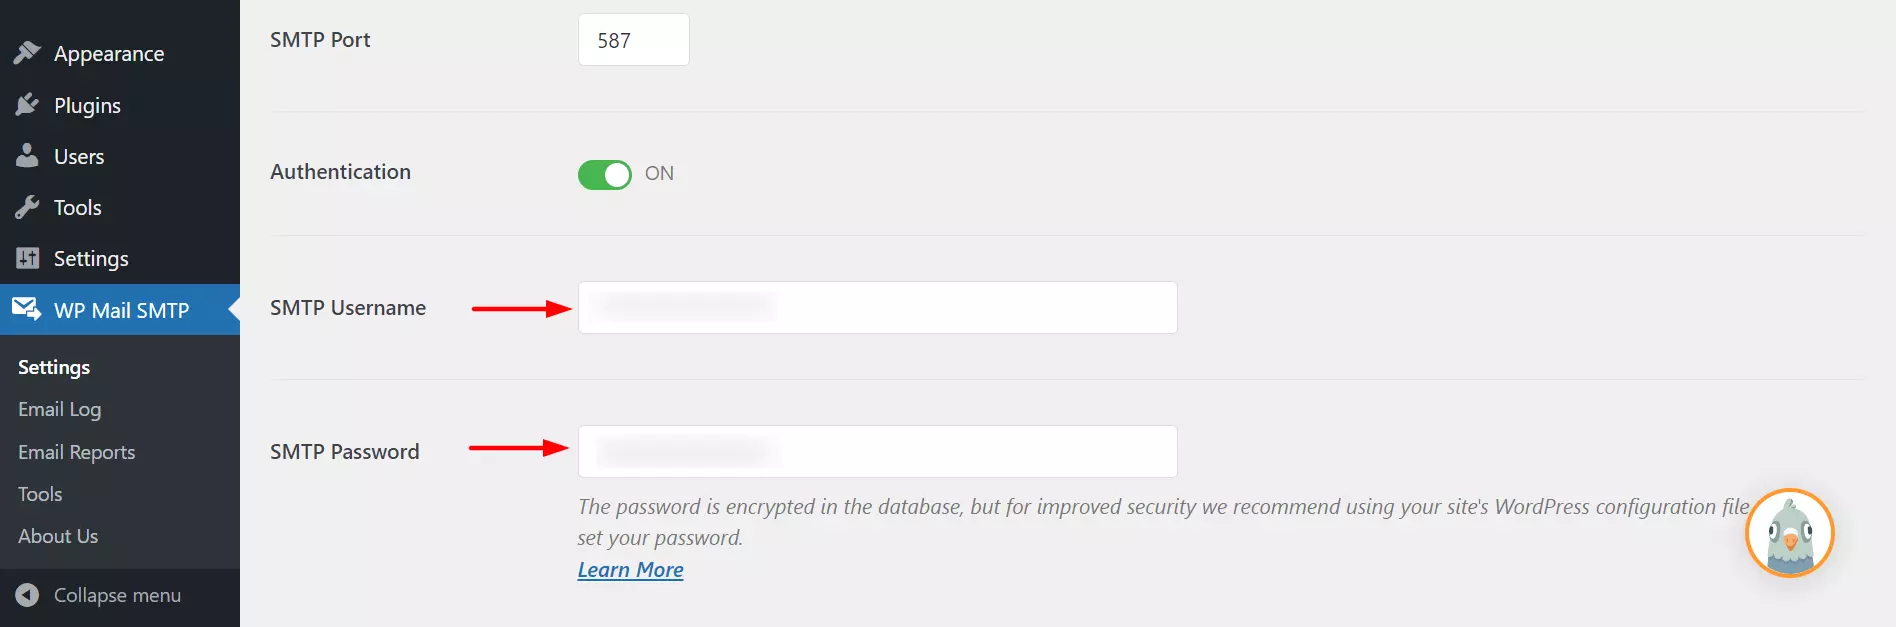Open the About Us page
Screen dimensions: 1896x627
(x=57, y=536)
